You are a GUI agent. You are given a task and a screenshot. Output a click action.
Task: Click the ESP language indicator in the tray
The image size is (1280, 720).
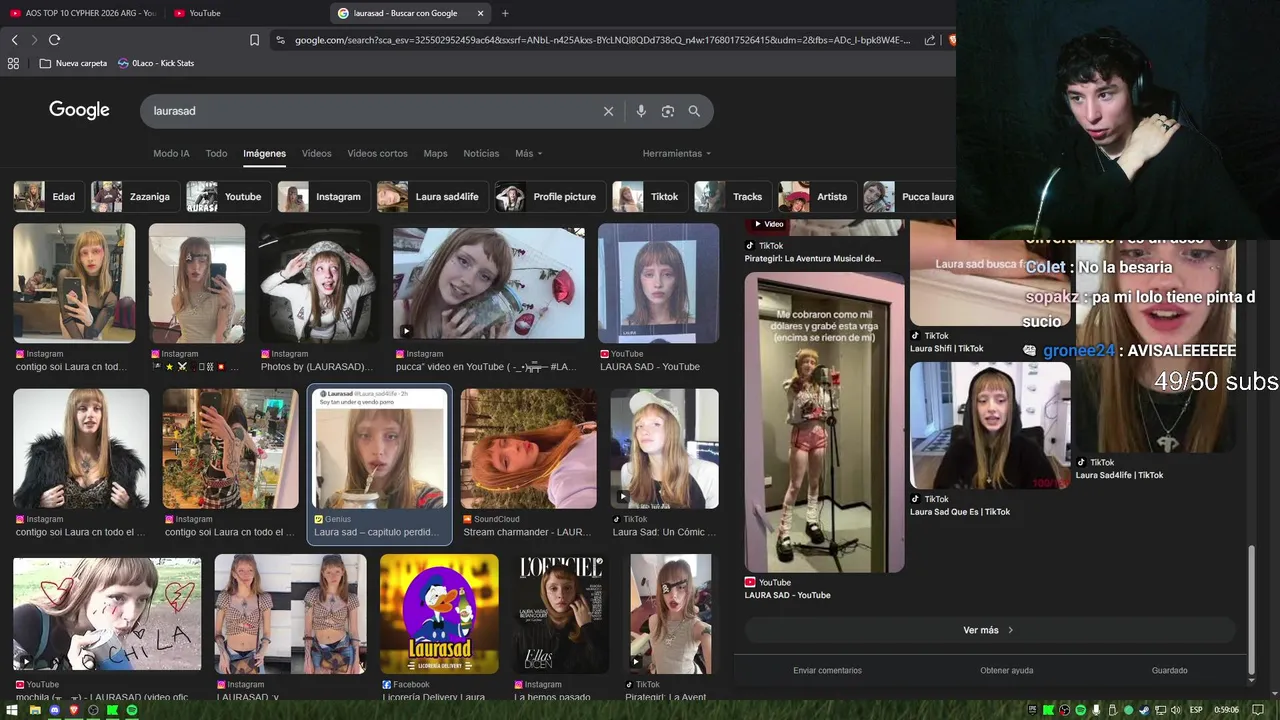tap(1196, 710)
